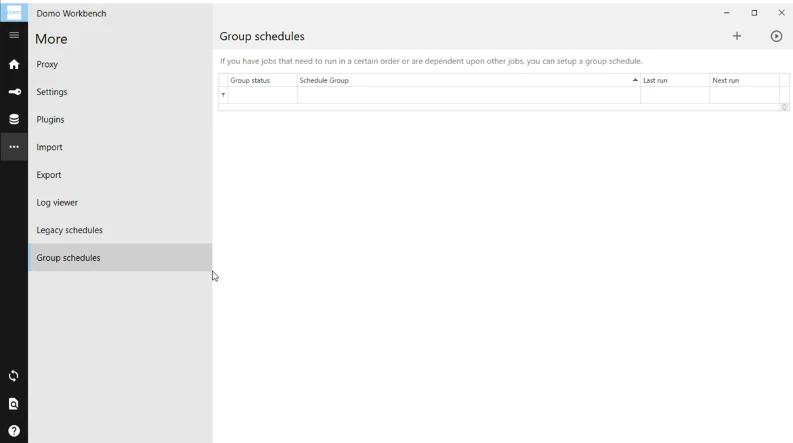793x443 pixels.
Task: Click the Next run filter field
Action: (x=744, y=95)
